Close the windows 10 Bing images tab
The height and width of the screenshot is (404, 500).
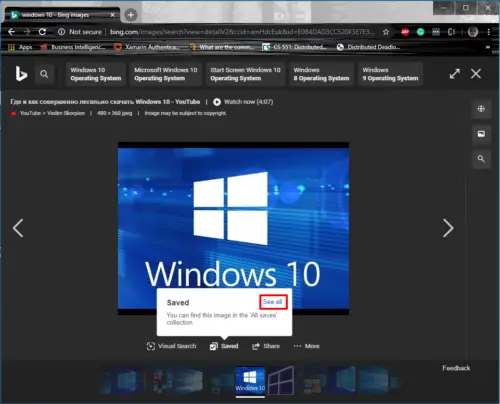[x=113, y=15]
